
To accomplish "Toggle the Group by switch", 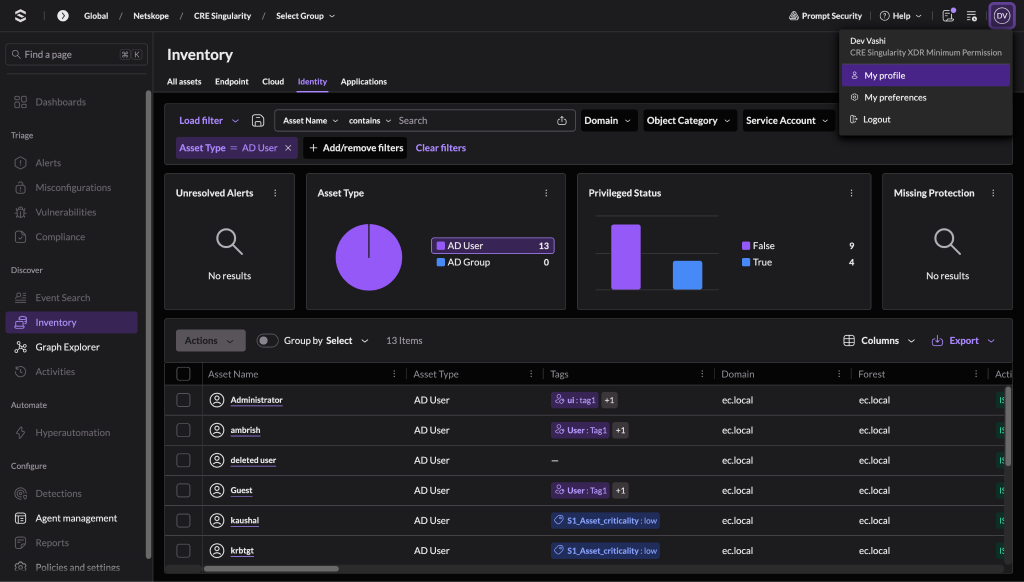I will pyautogui.click(x=267, y=340).
